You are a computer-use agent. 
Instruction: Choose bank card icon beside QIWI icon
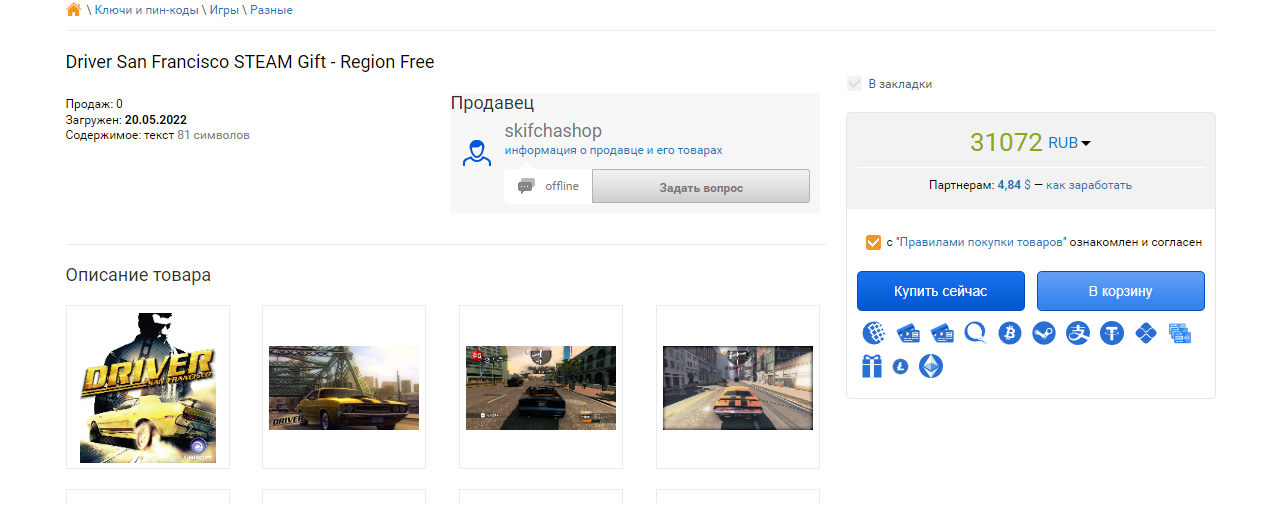942,333
